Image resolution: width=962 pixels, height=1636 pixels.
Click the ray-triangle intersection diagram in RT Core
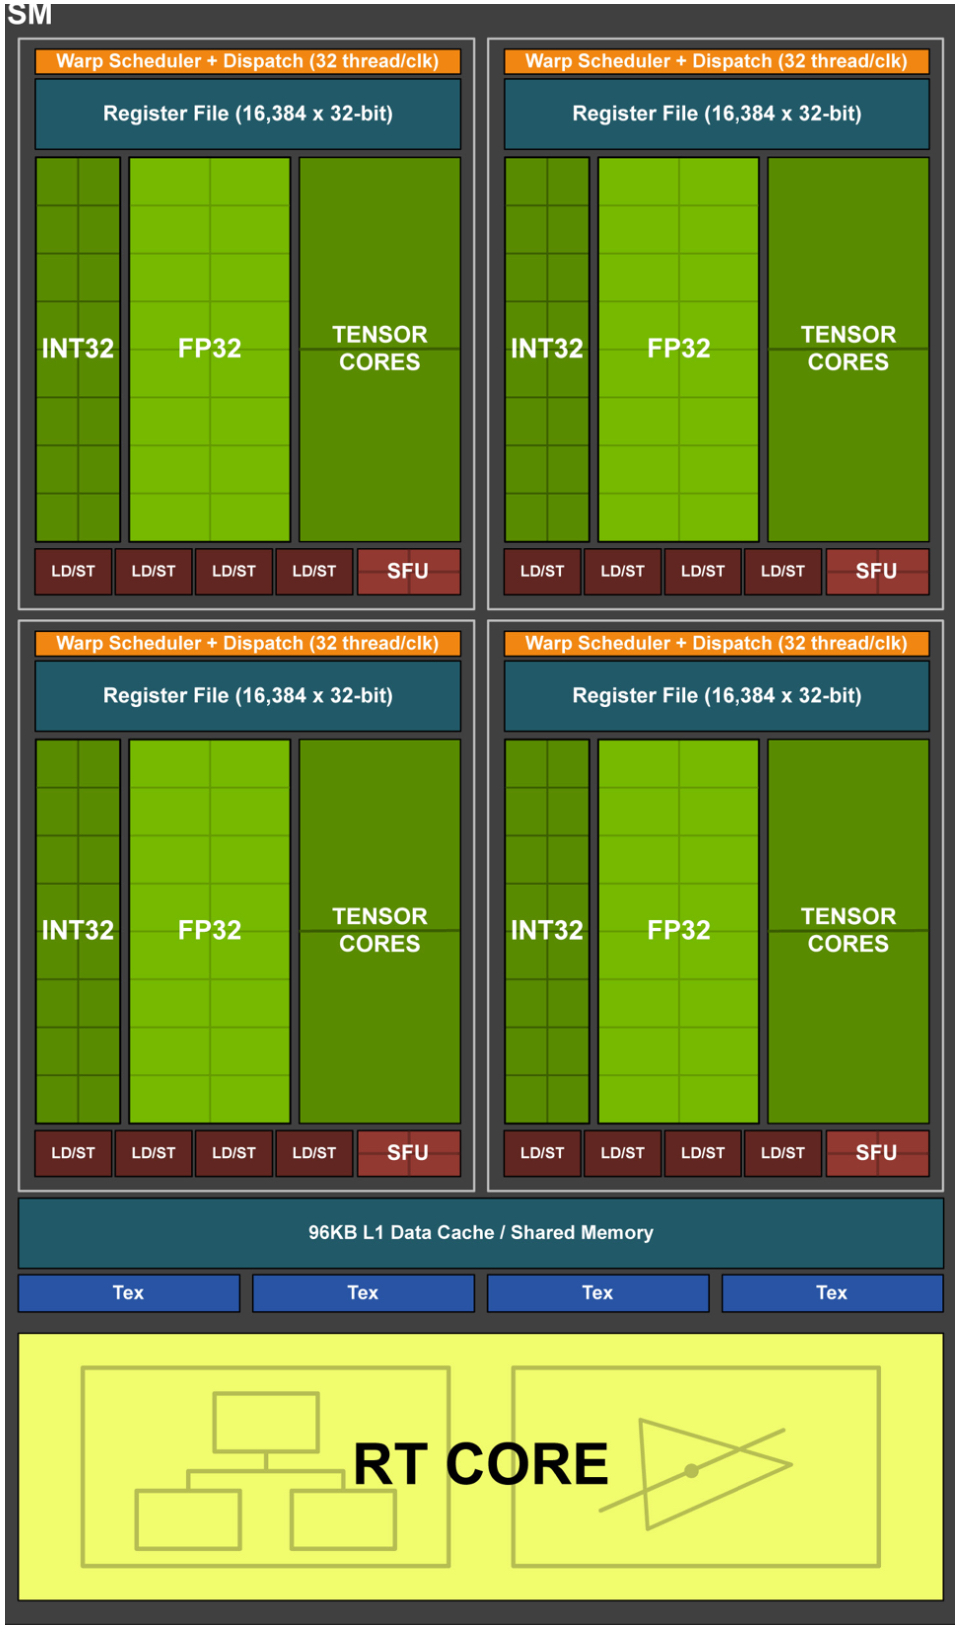696,1466
